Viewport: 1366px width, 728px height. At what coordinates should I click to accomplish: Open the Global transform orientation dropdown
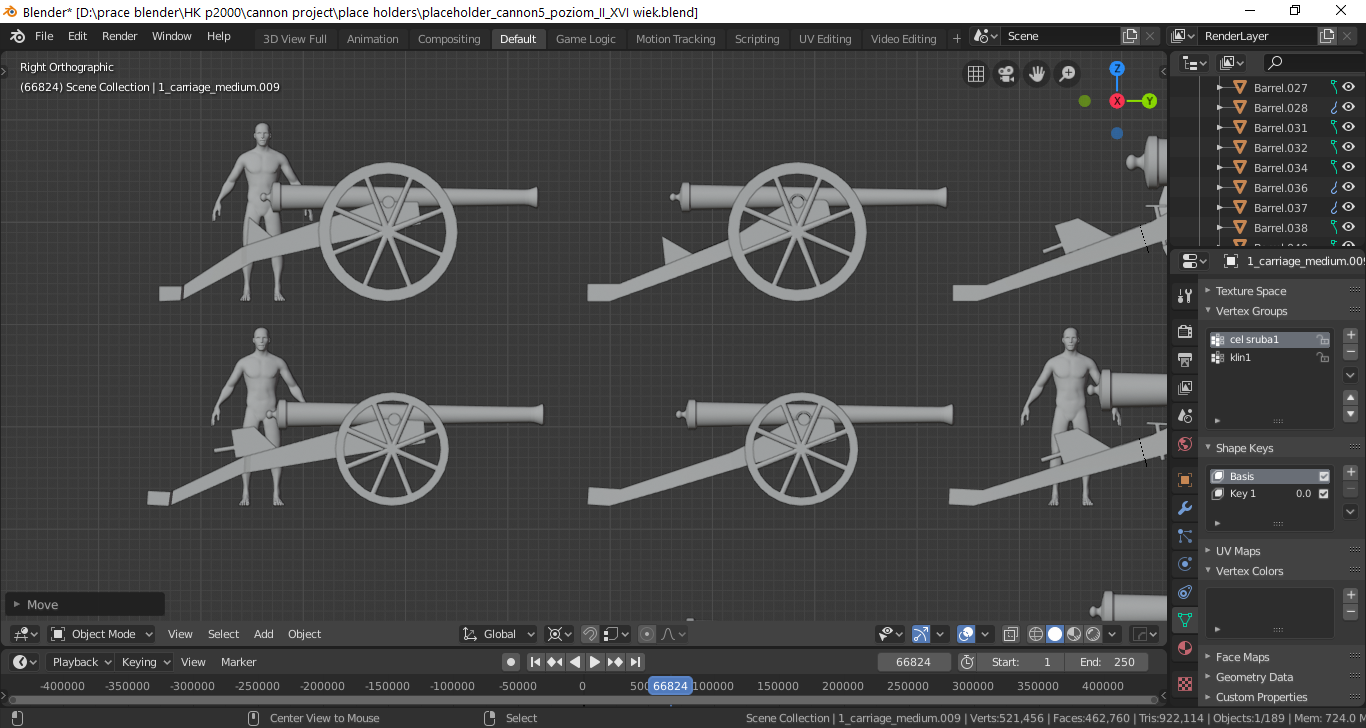pos(499,634)
